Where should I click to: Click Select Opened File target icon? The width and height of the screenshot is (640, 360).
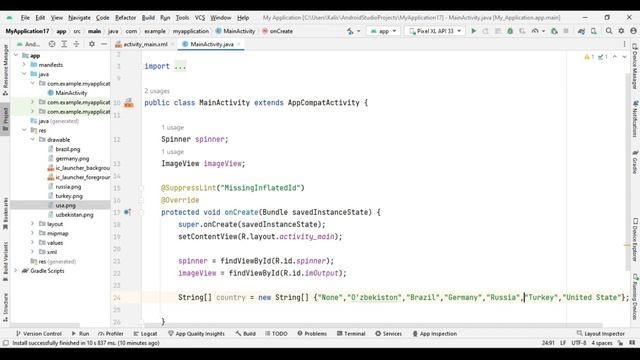click(52, 44)
